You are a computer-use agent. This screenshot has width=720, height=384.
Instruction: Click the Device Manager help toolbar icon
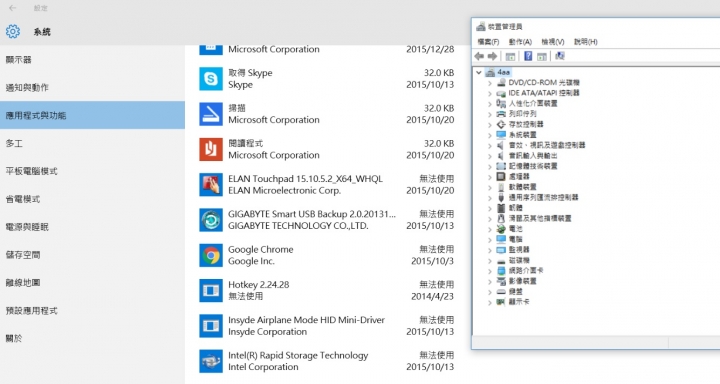coord(528,56)
